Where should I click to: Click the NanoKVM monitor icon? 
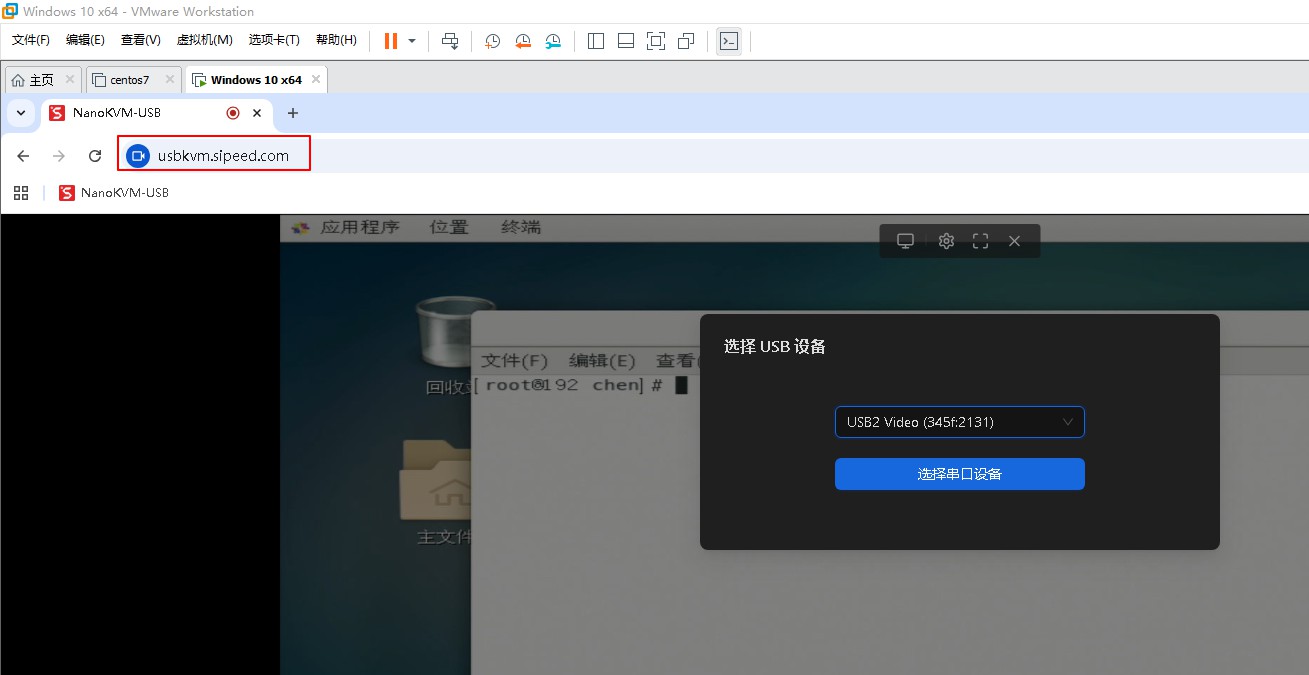click(904, 240)
